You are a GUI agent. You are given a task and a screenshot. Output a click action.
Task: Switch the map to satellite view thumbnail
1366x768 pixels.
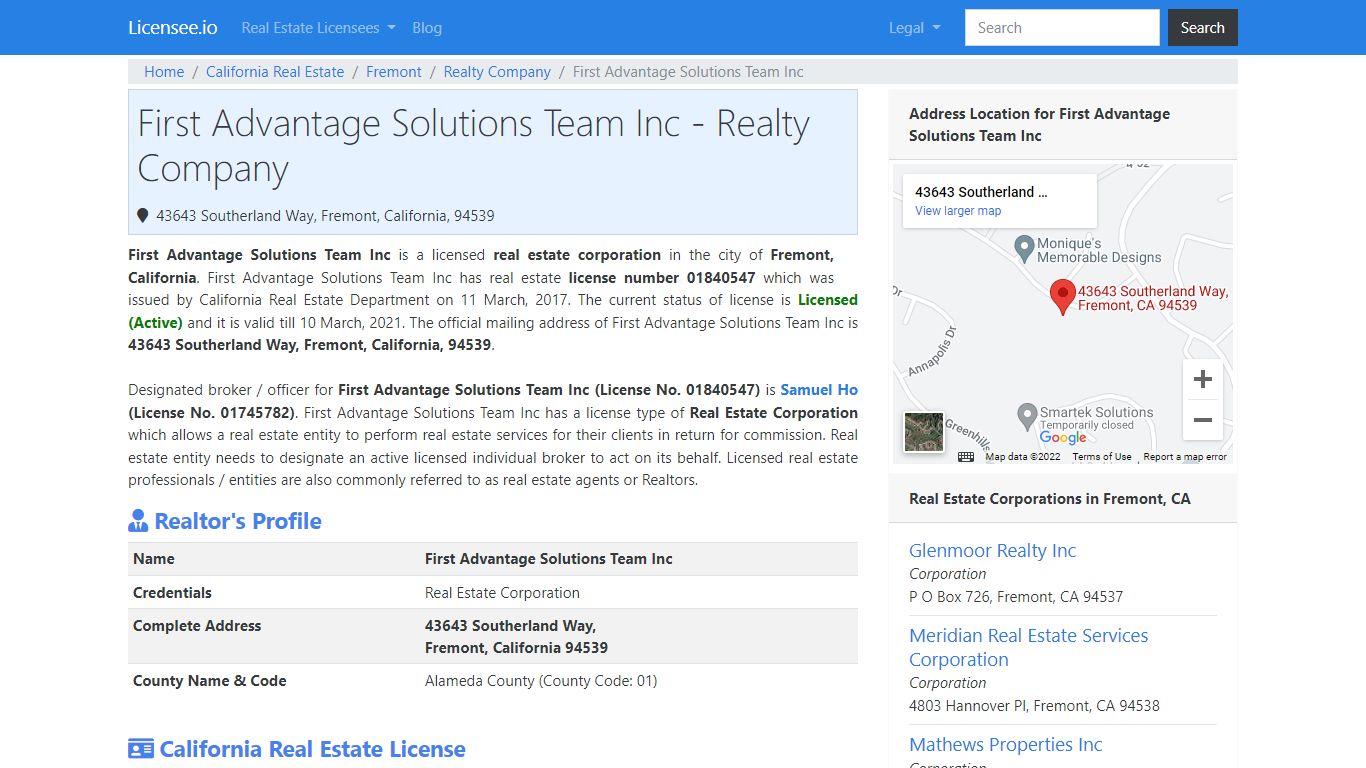coord(923,432)
